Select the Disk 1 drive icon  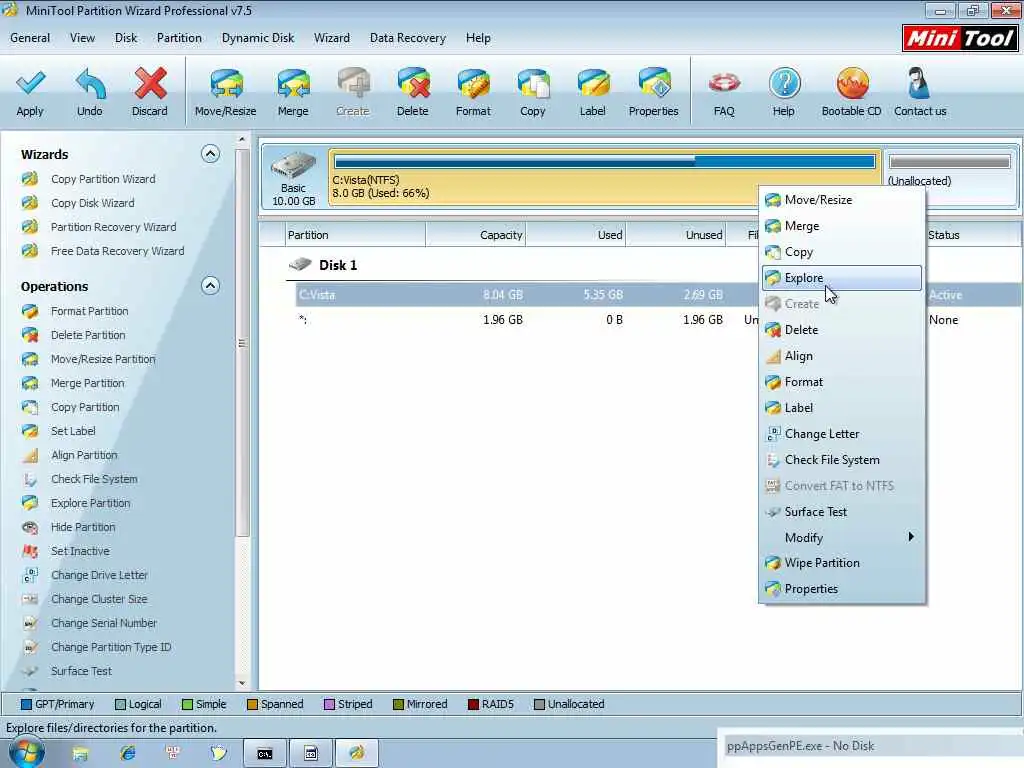(300, 264)
